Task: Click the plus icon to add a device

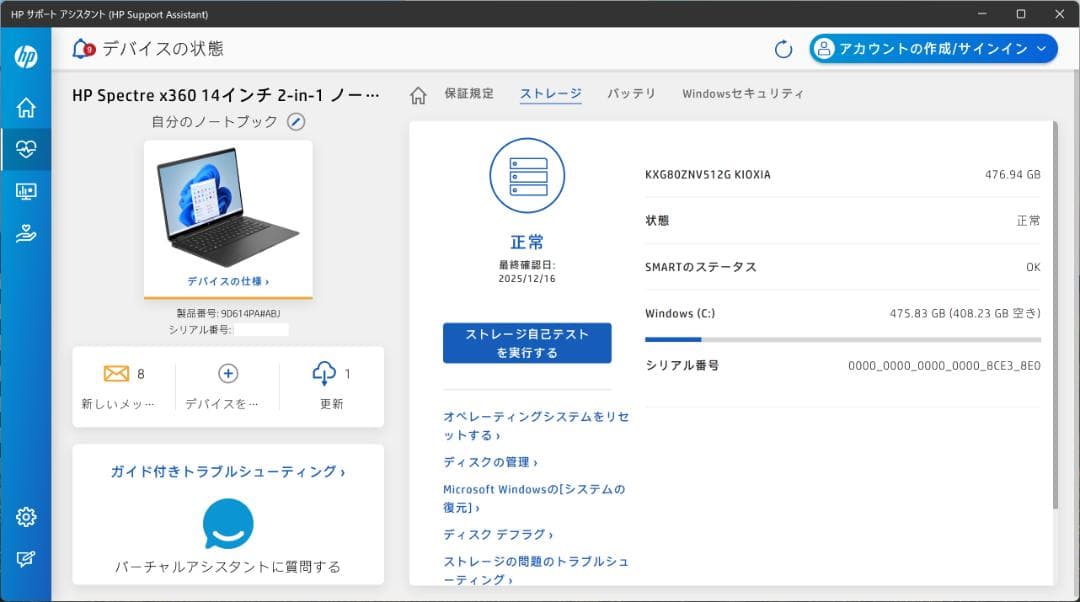Action: click(x=227, y=373)
